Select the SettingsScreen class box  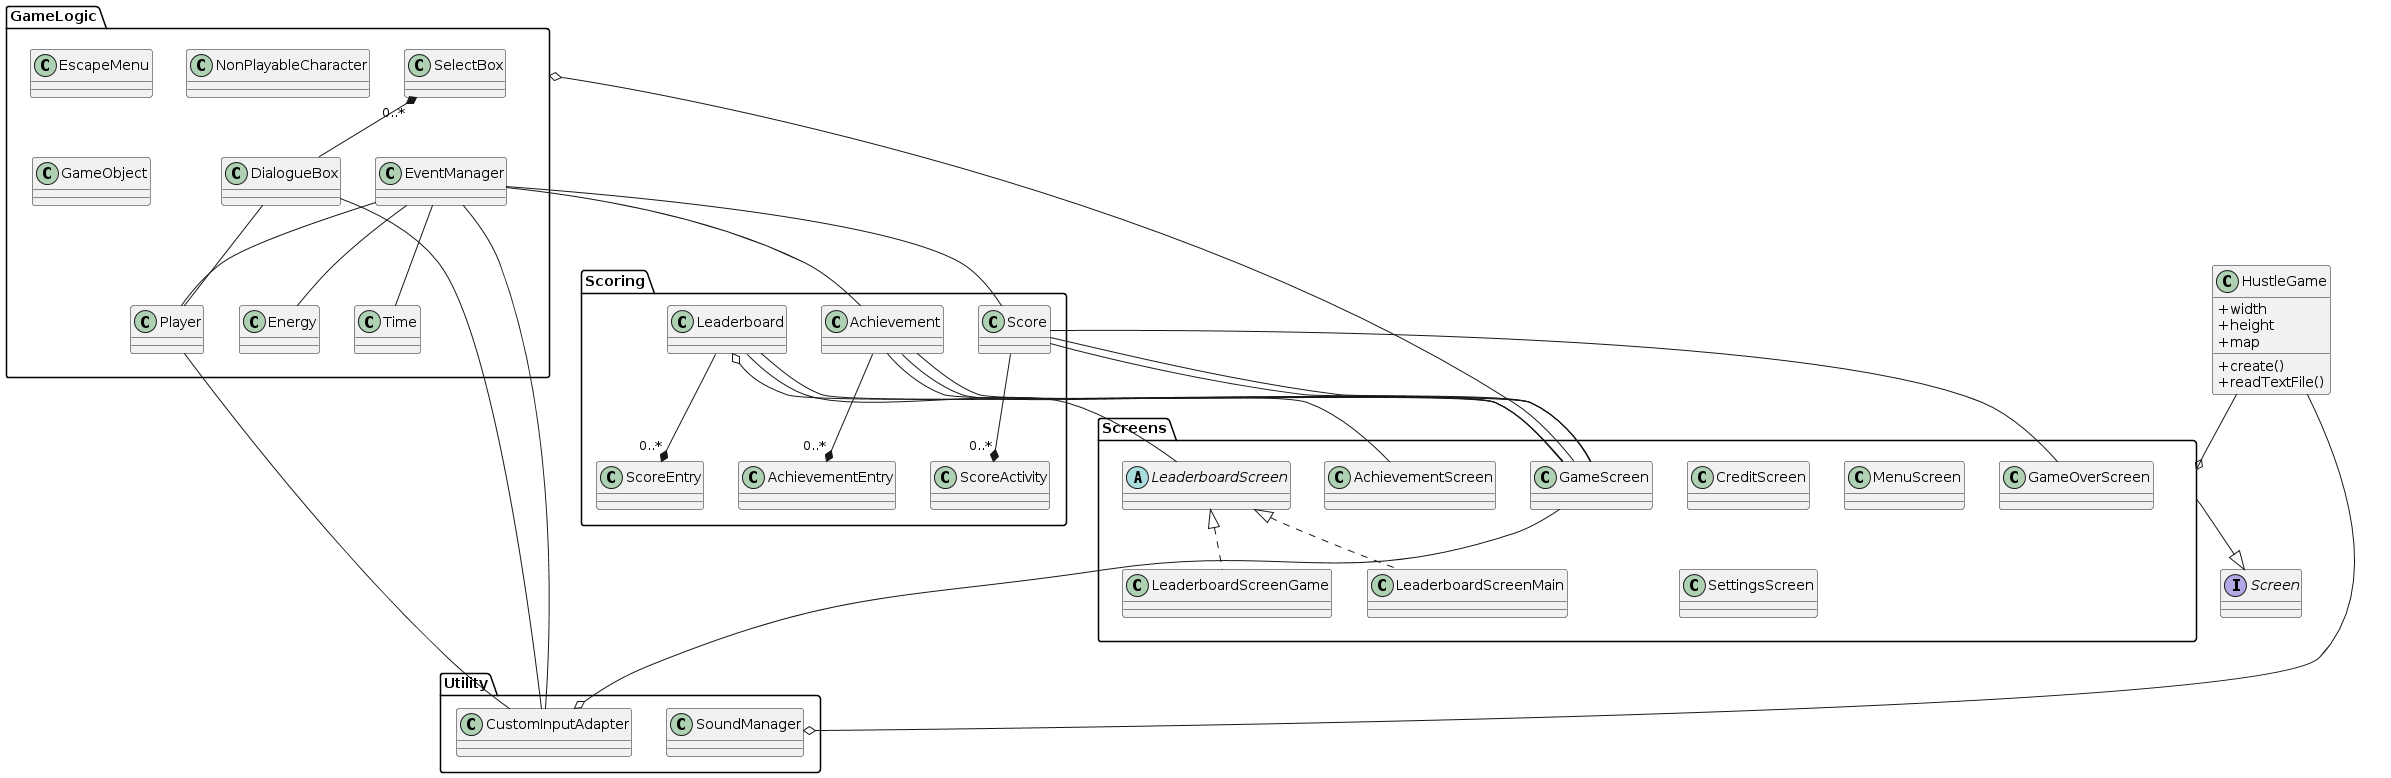point(1747,593)
